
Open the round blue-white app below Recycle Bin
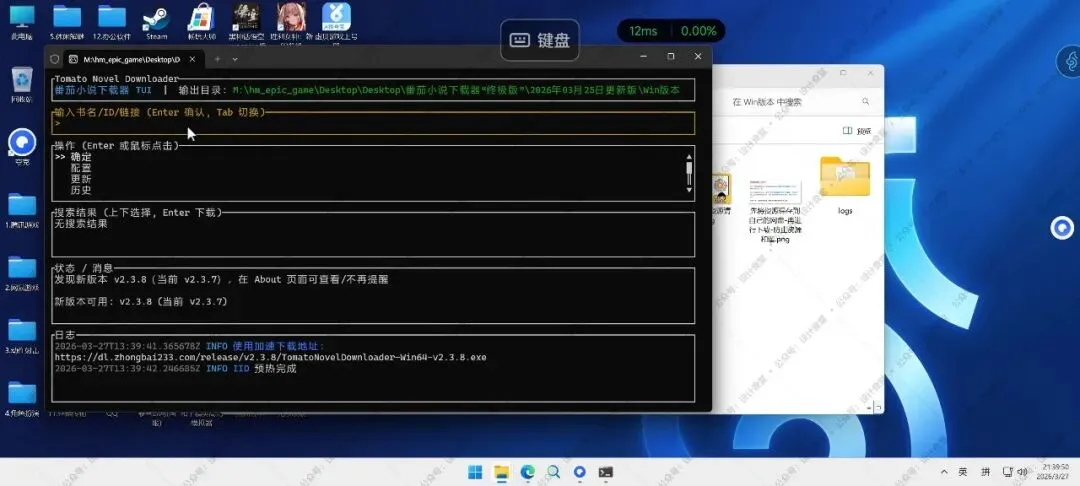click(x=22, y=147)
